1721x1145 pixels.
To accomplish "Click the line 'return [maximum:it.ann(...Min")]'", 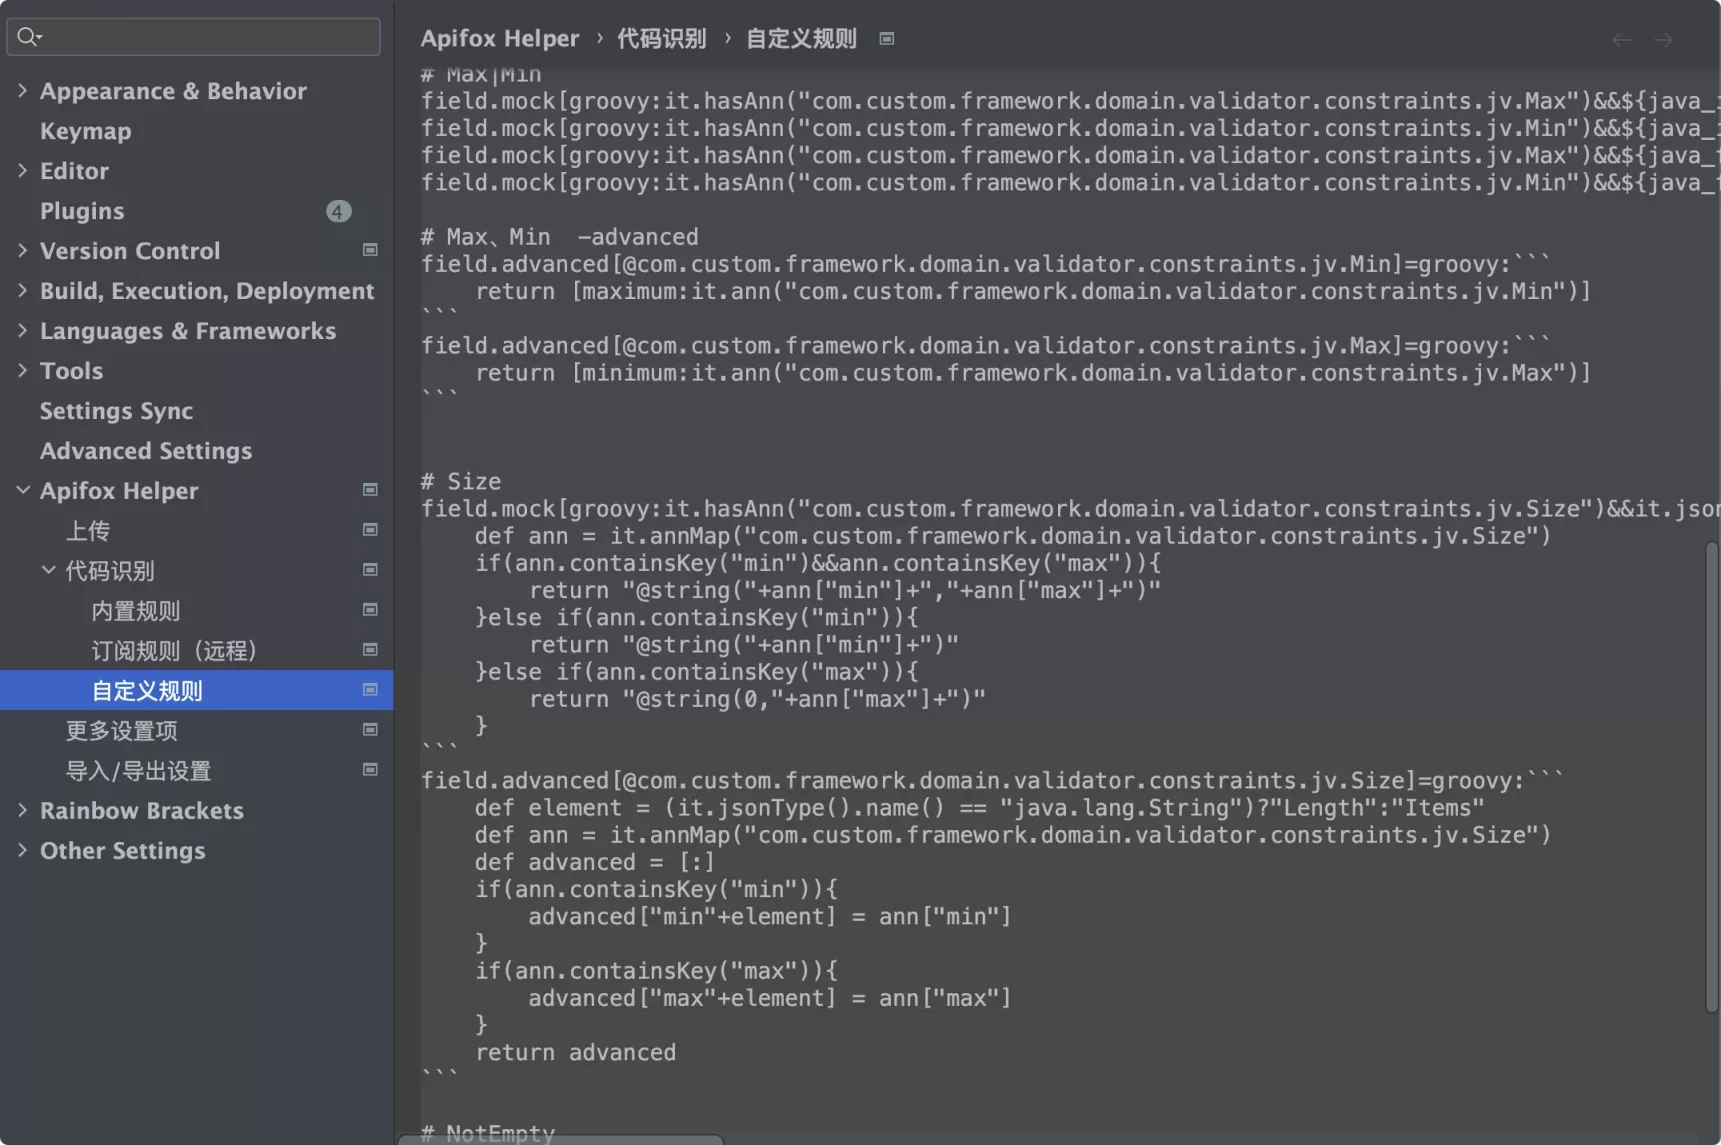I will (1033, 291).
